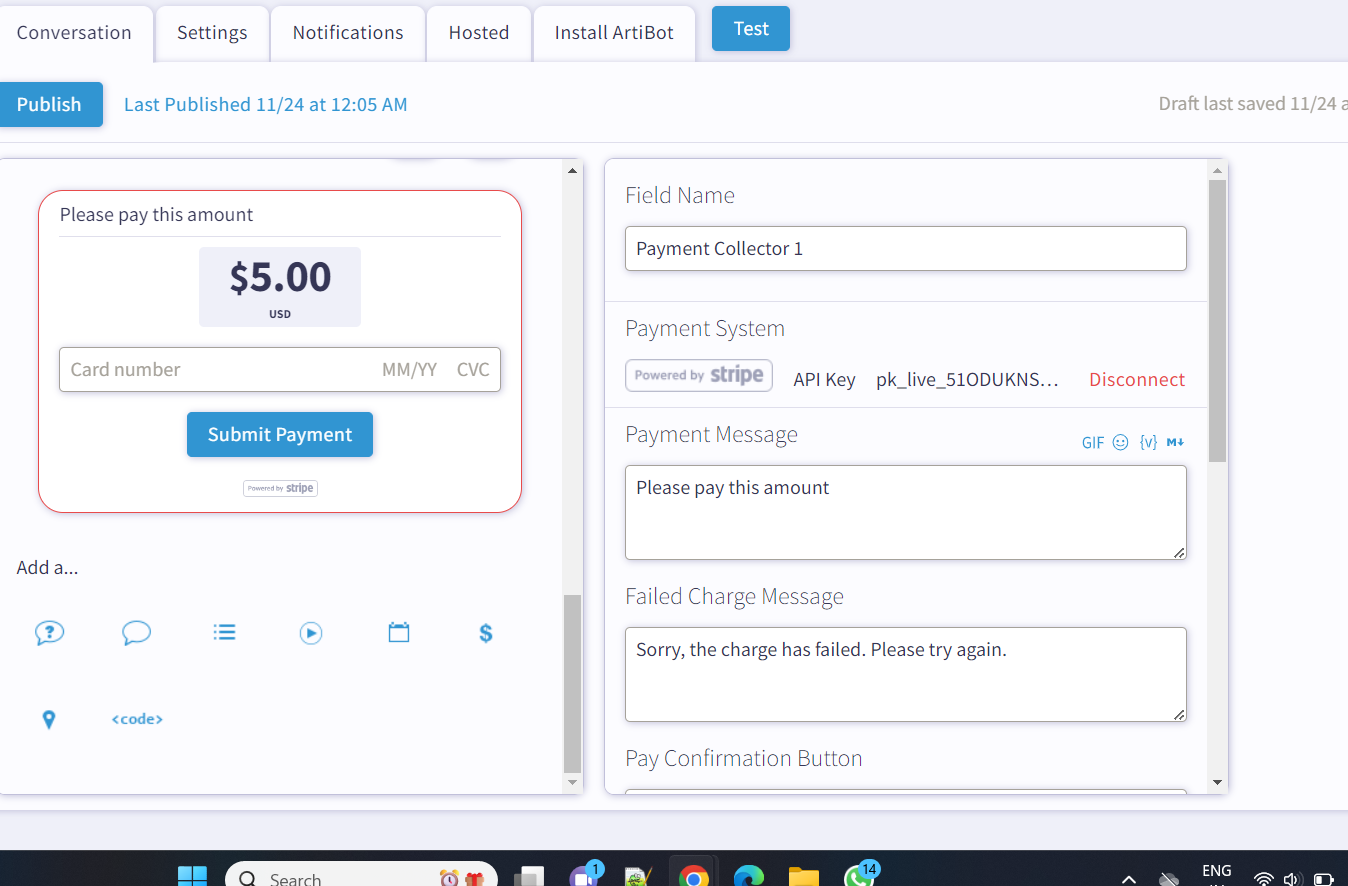Apply markdown formatting with the M icon

pos(1174,441)
